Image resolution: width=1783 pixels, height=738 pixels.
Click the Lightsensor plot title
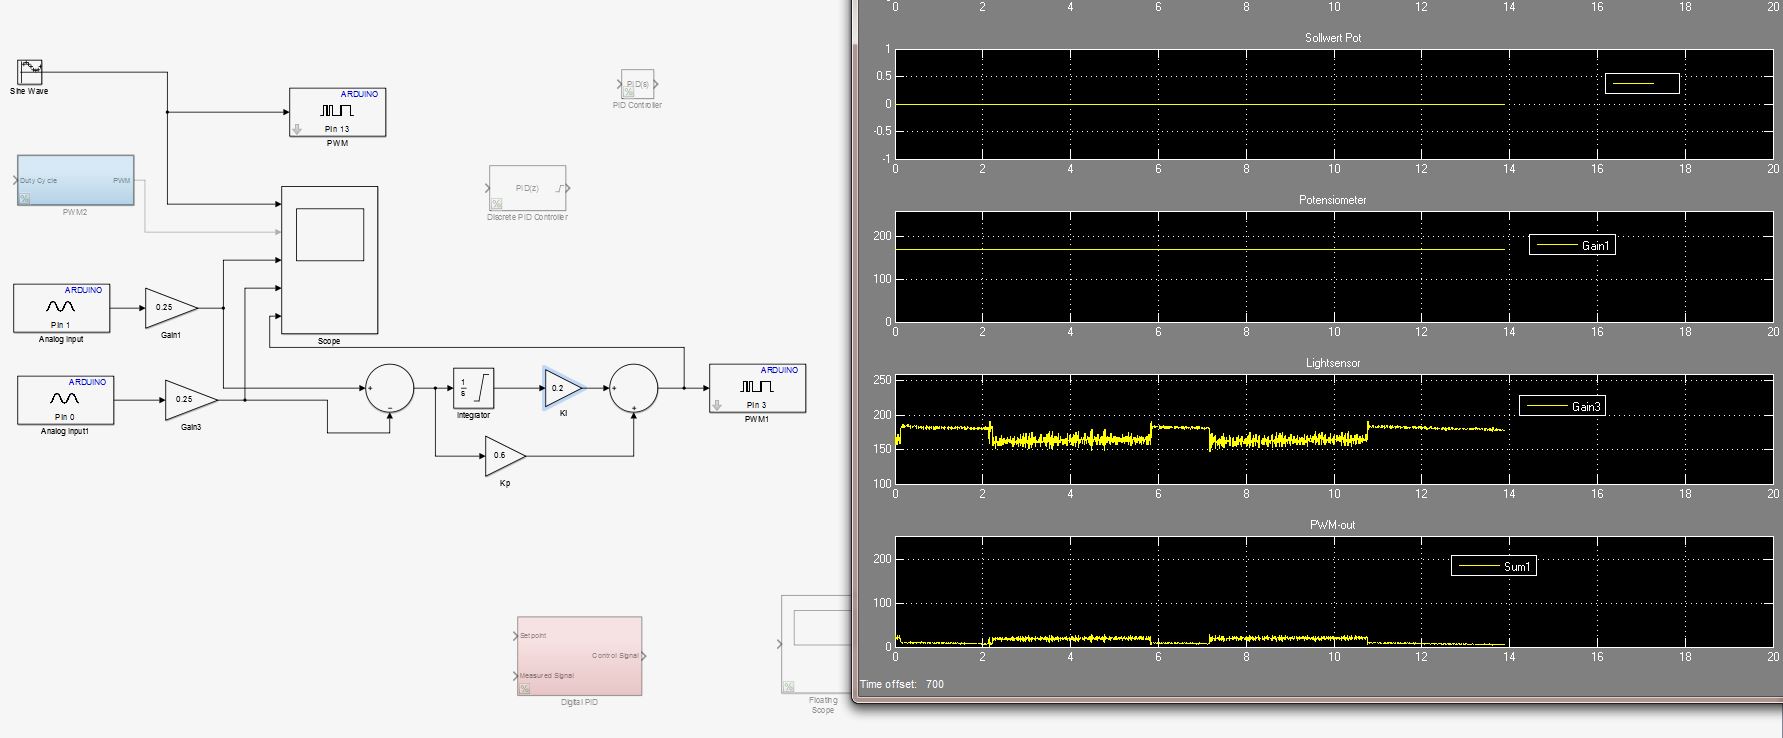1333,363
